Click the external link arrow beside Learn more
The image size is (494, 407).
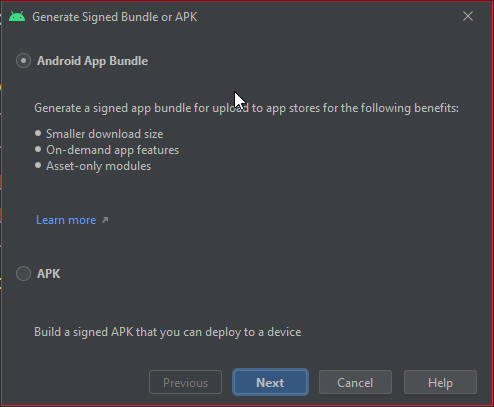click(x=105, y=220)
